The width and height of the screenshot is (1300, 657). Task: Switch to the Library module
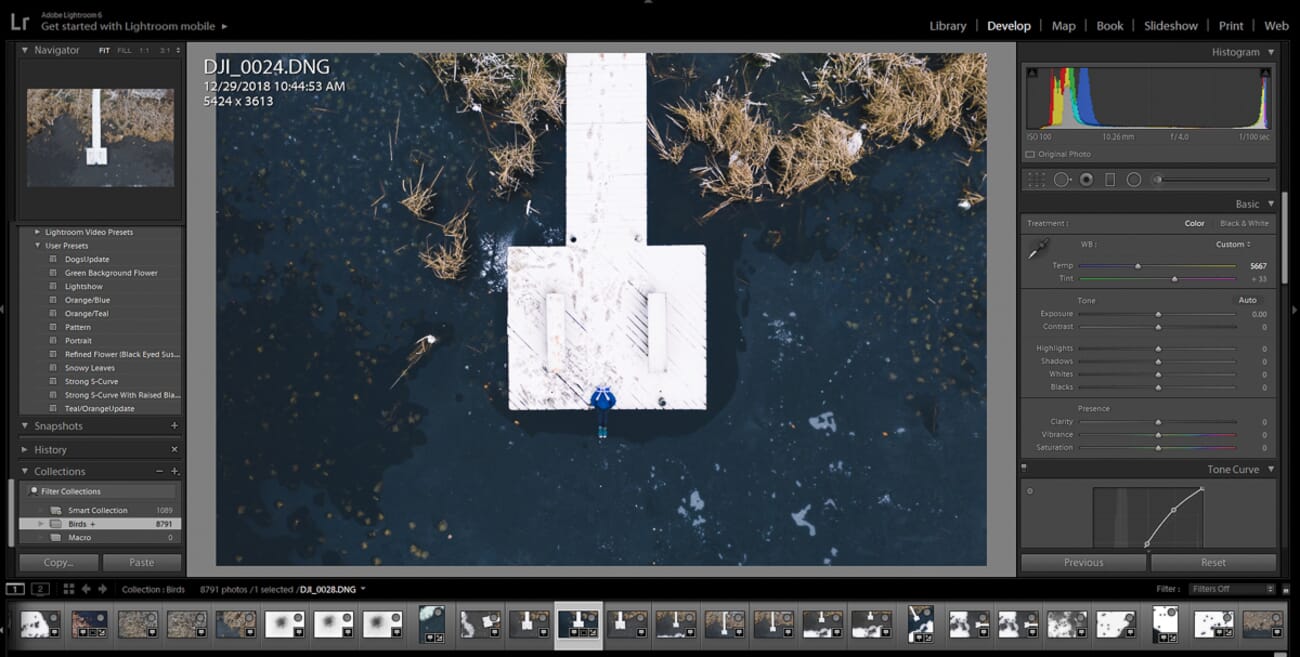click(x=947, y=26)
